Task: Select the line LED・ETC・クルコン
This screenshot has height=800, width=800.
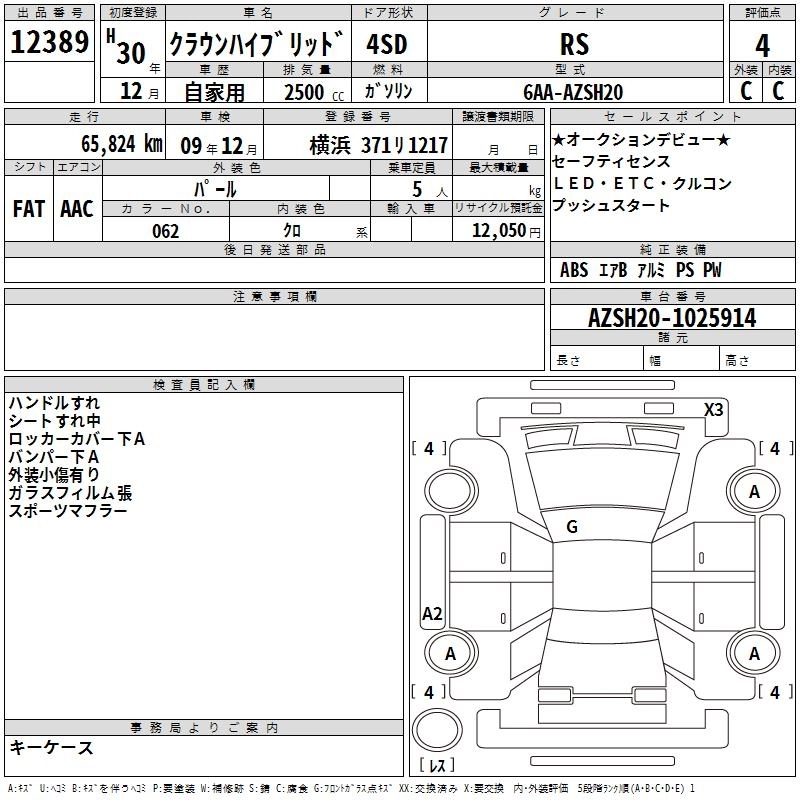Action: 642,183
